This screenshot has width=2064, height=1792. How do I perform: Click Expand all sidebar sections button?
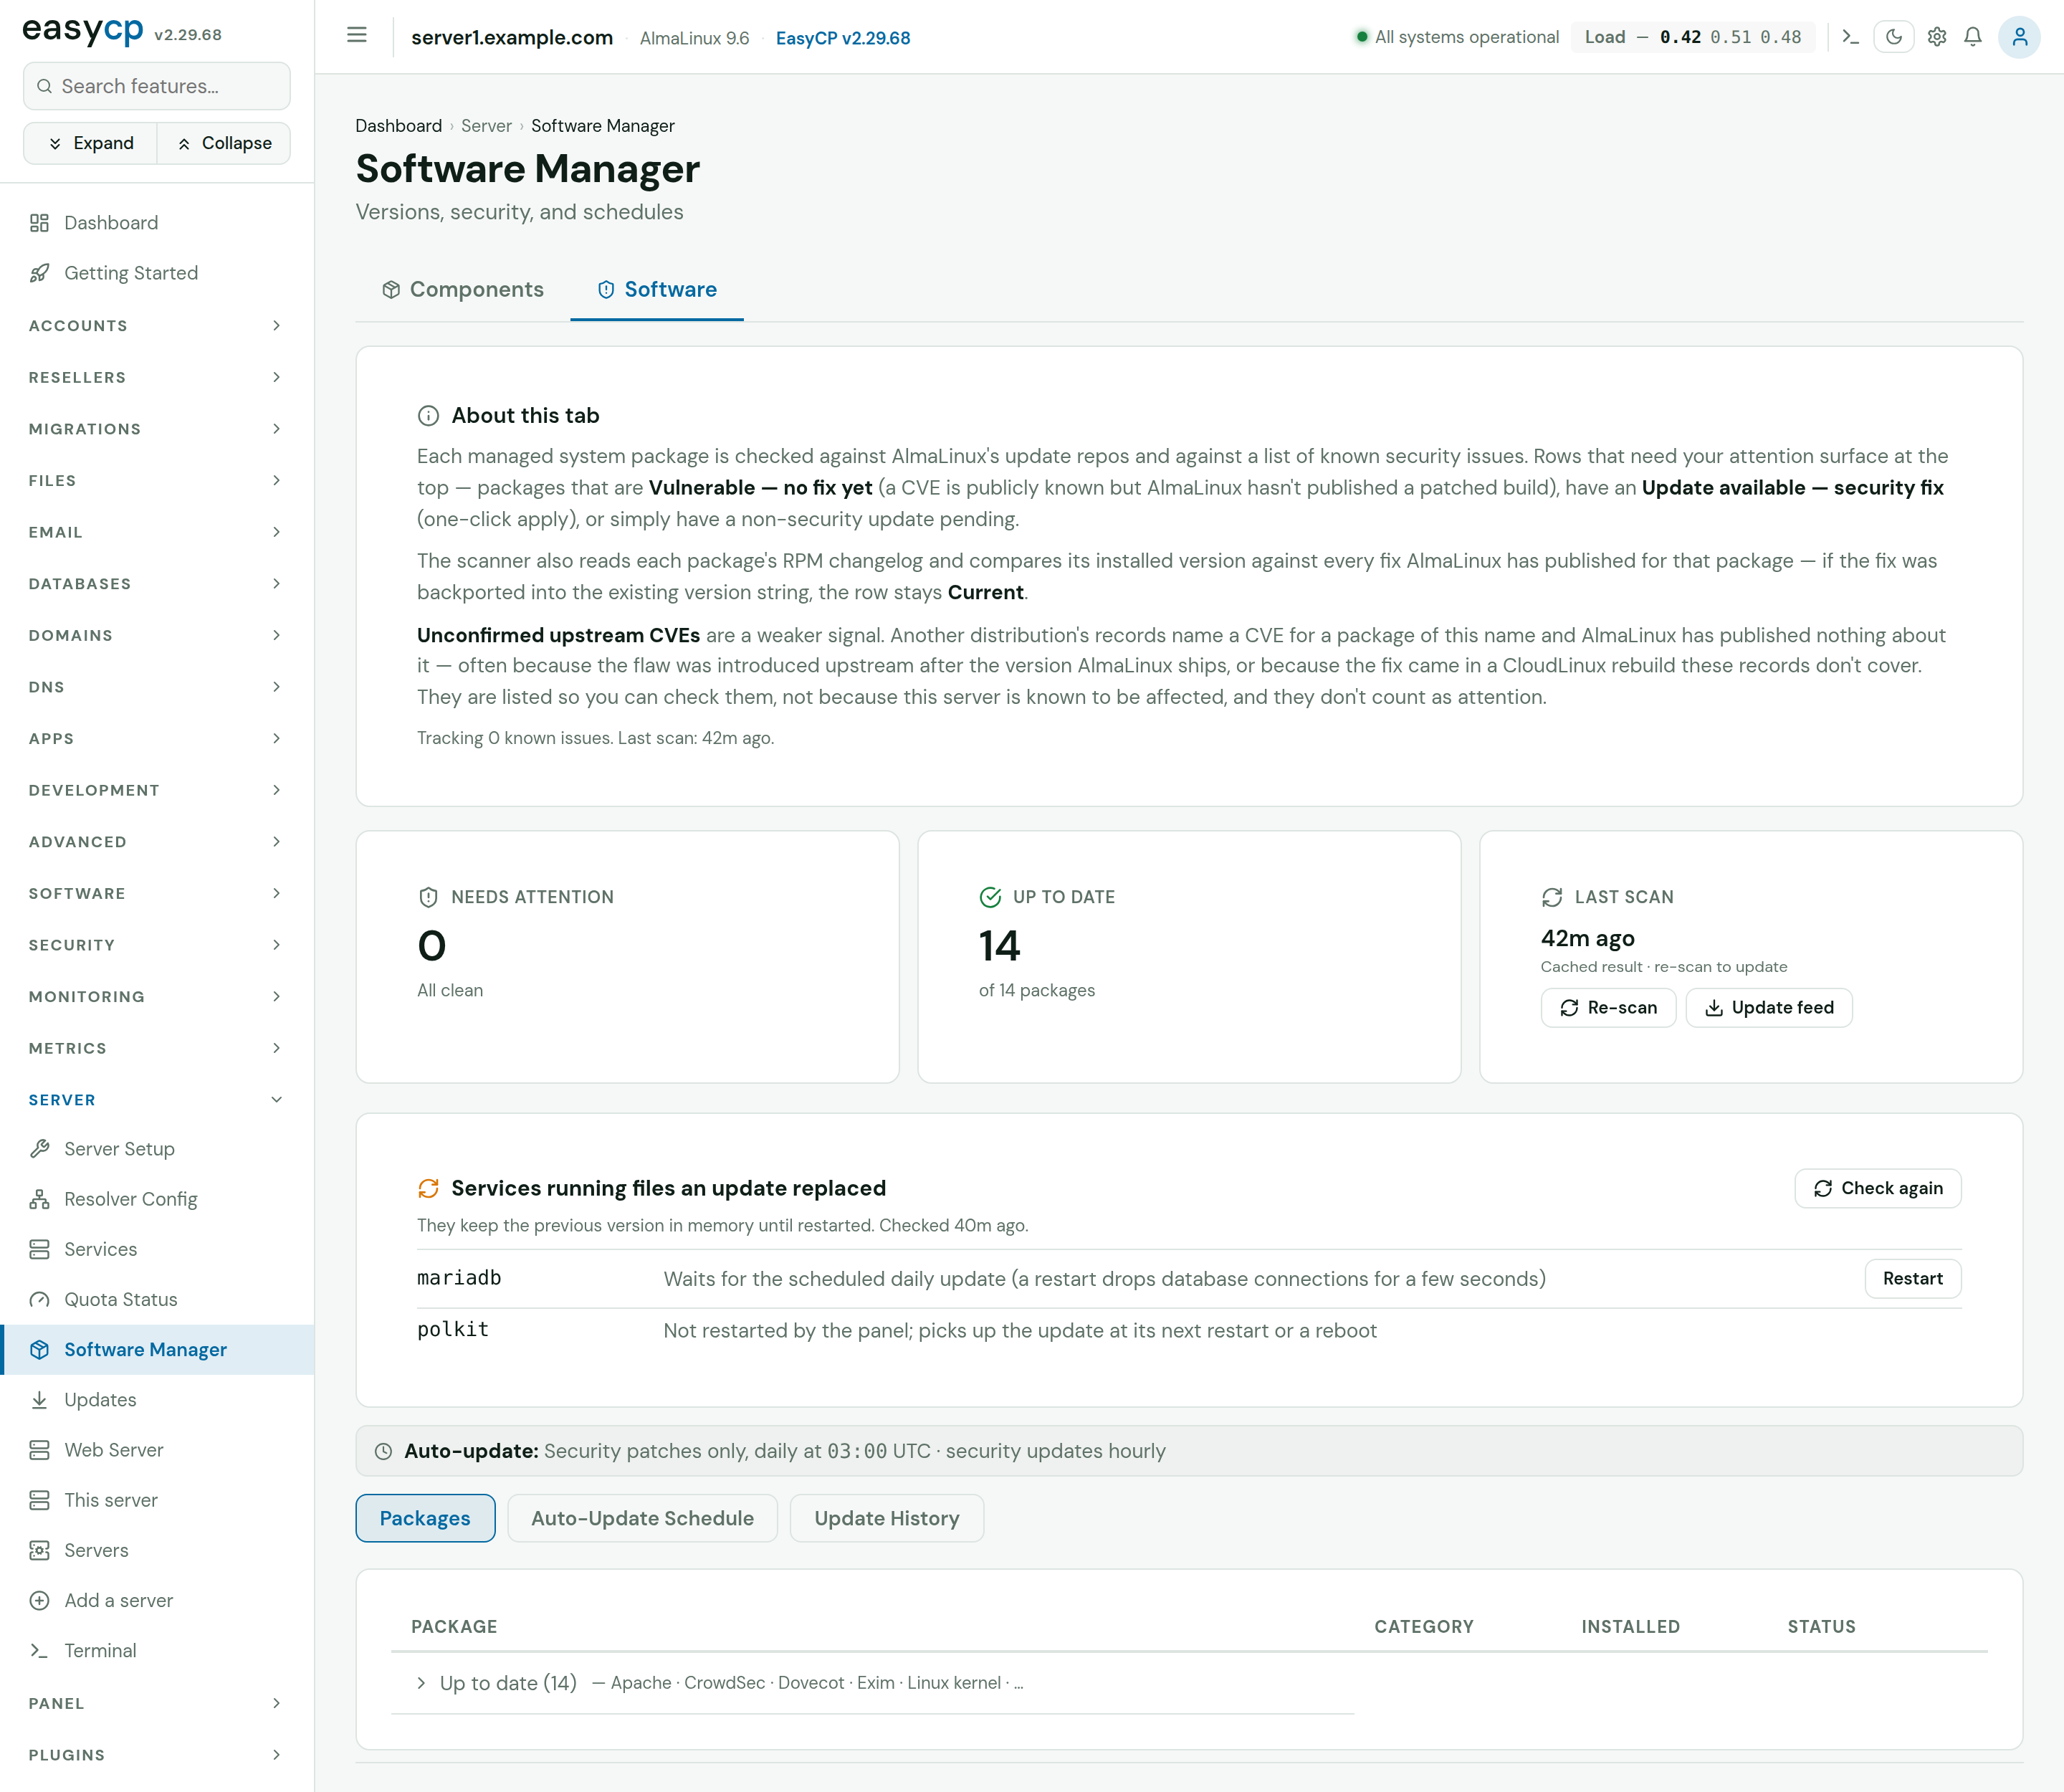click(x=91, y=143)
